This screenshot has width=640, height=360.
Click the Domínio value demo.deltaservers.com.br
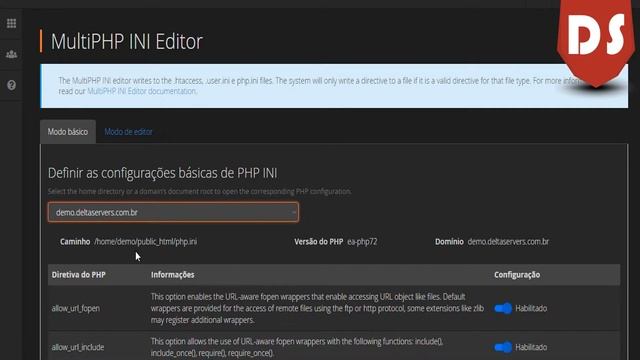508,242
